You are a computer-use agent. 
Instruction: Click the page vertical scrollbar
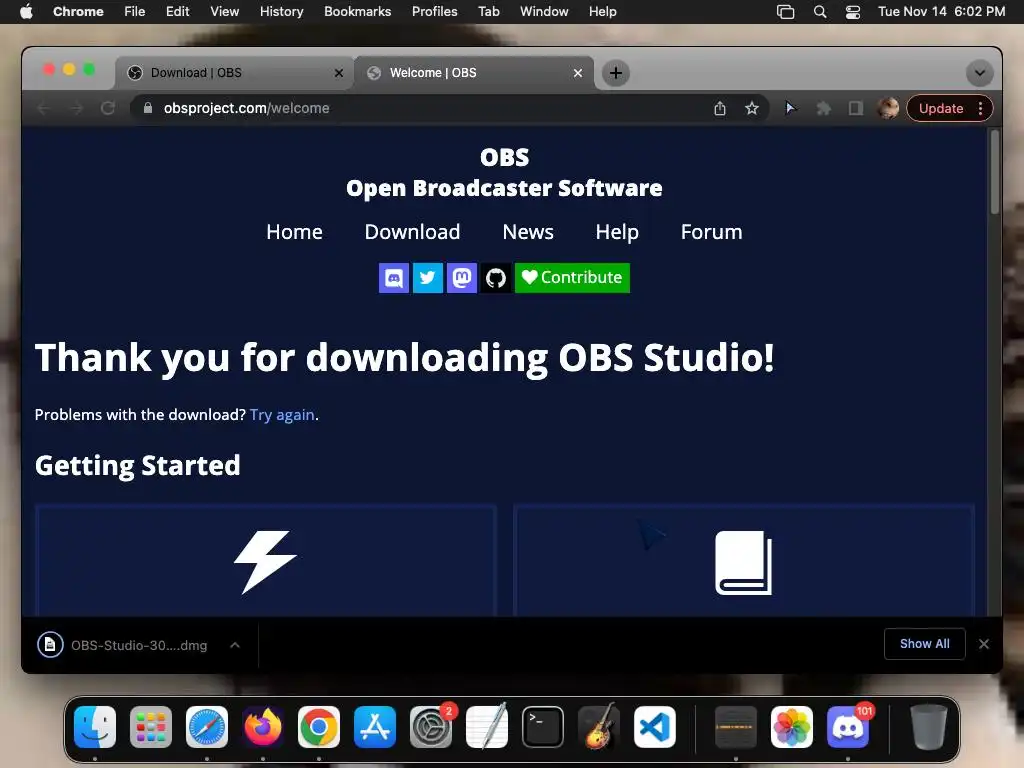[995, 172]
